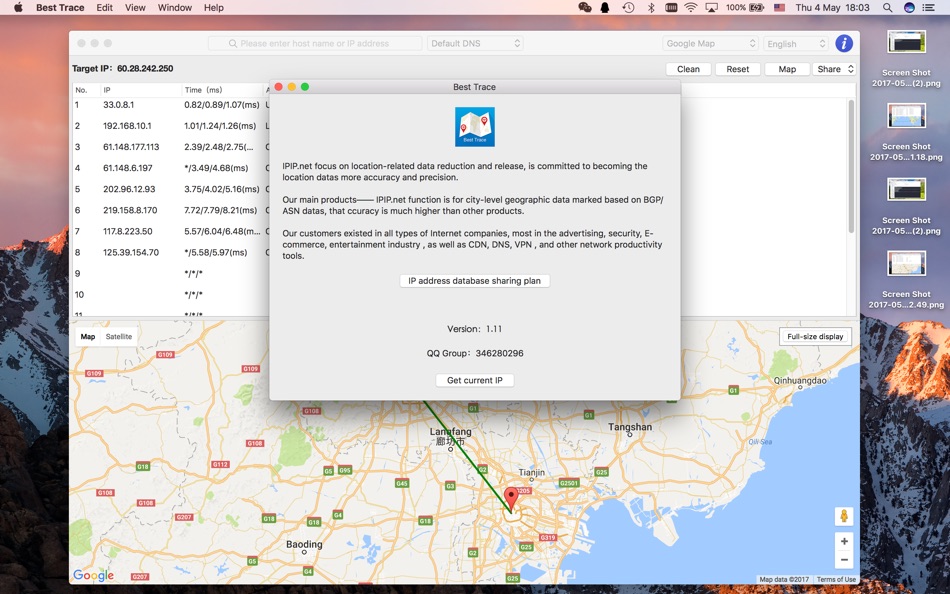This screenshot has width=950, height=594.
Task: Open the View menu
Action: coord(135,7)
